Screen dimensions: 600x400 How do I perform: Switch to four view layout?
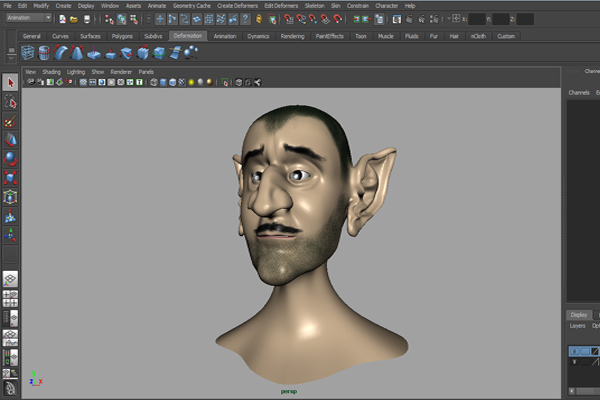tap(10, 299)
